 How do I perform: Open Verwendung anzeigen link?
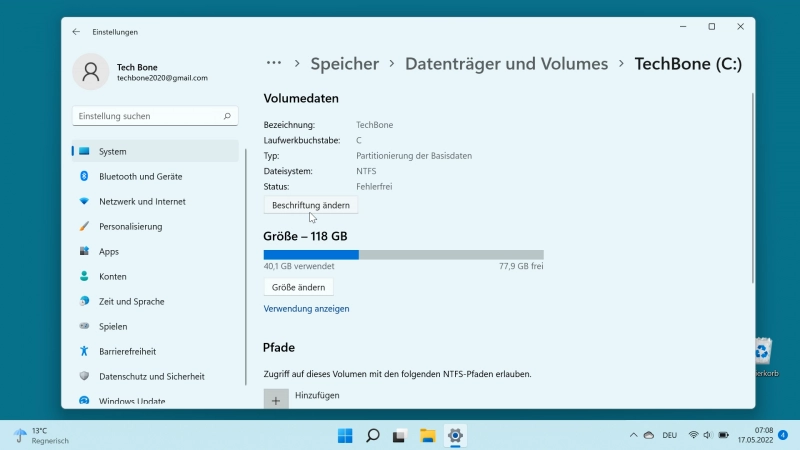pyautogui.click(x=306, y=309)
